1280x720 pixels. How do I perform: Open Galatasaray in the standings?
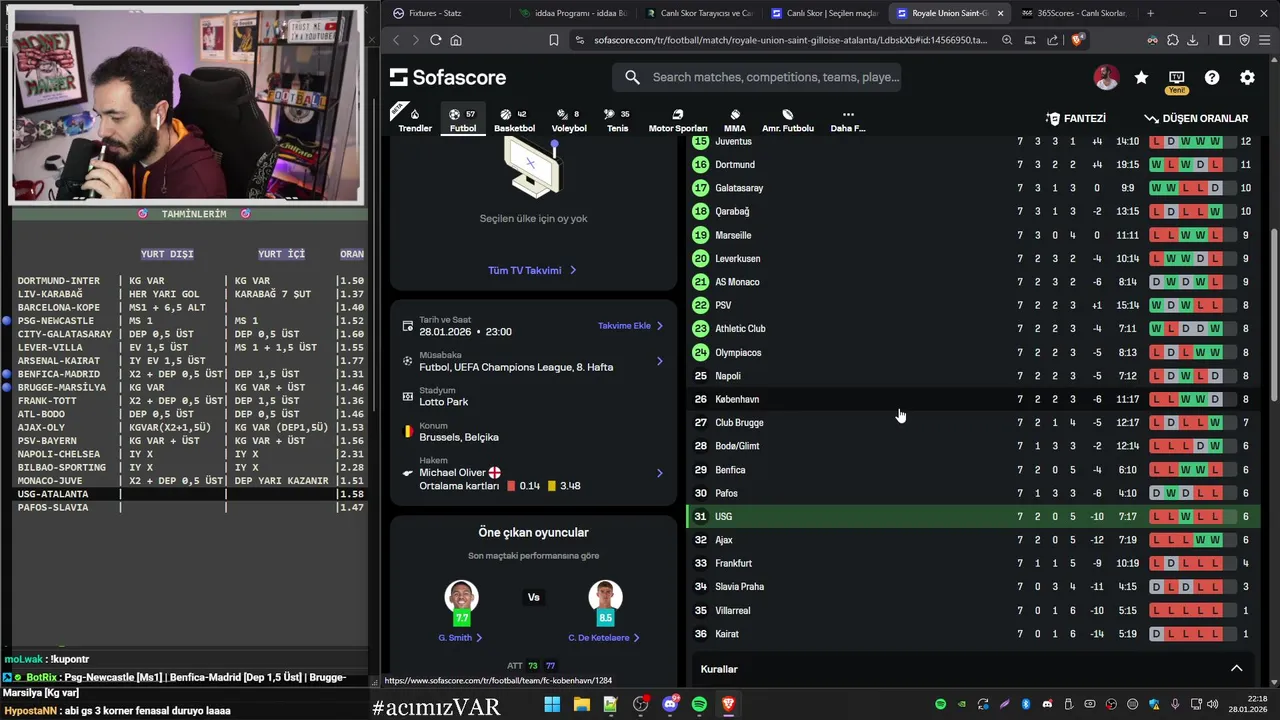pos(972,188)
